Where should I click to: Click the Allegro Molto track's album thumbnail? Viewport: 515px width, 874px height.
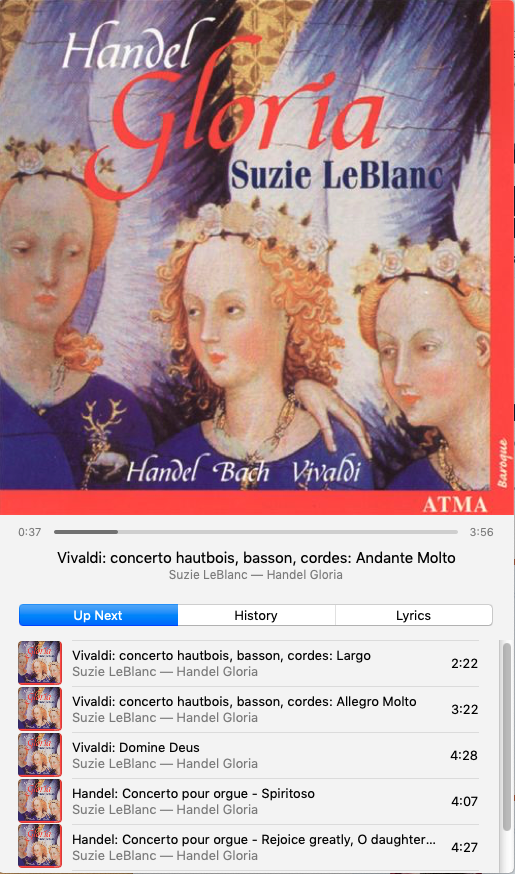(x=40, y=708)
